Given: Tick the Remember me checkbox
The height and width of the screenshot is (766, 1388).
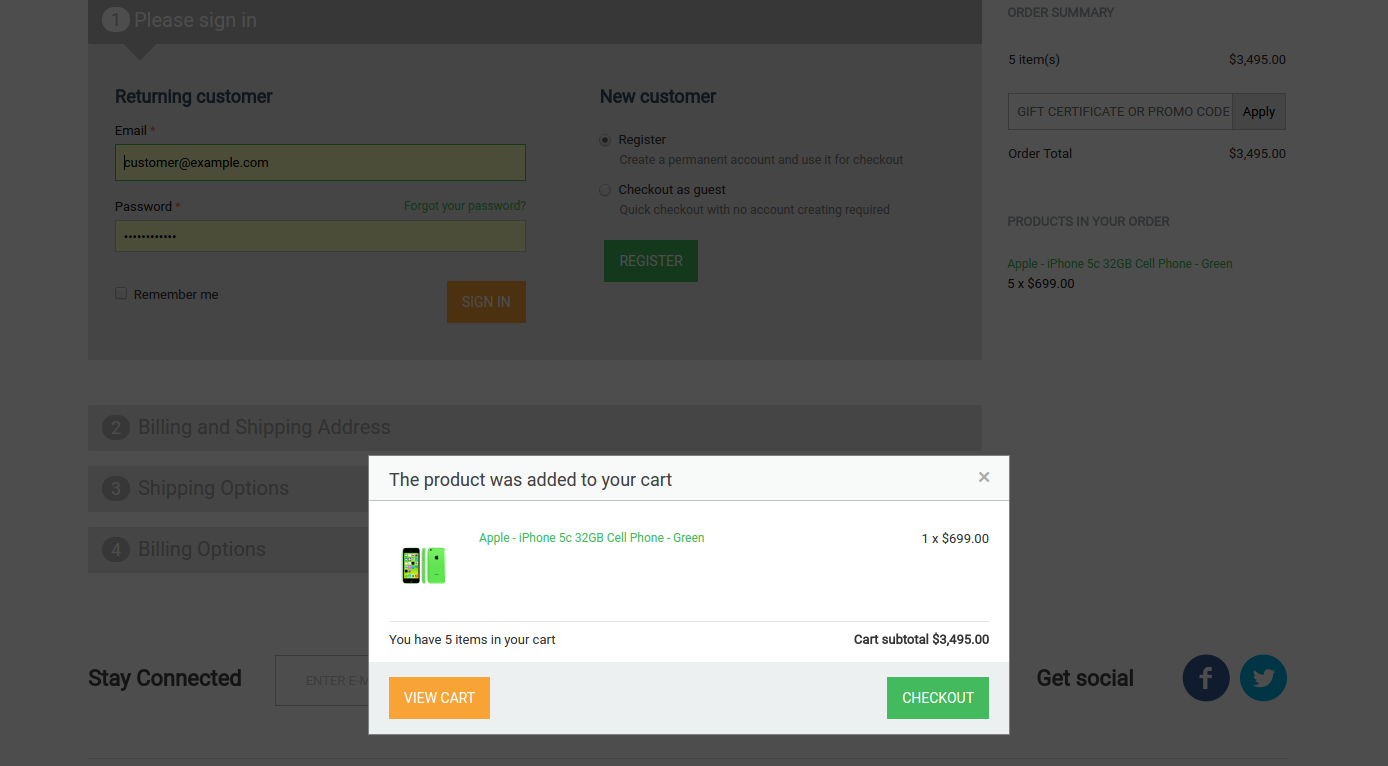Looking at the screenshot, I should click(121, 293).
